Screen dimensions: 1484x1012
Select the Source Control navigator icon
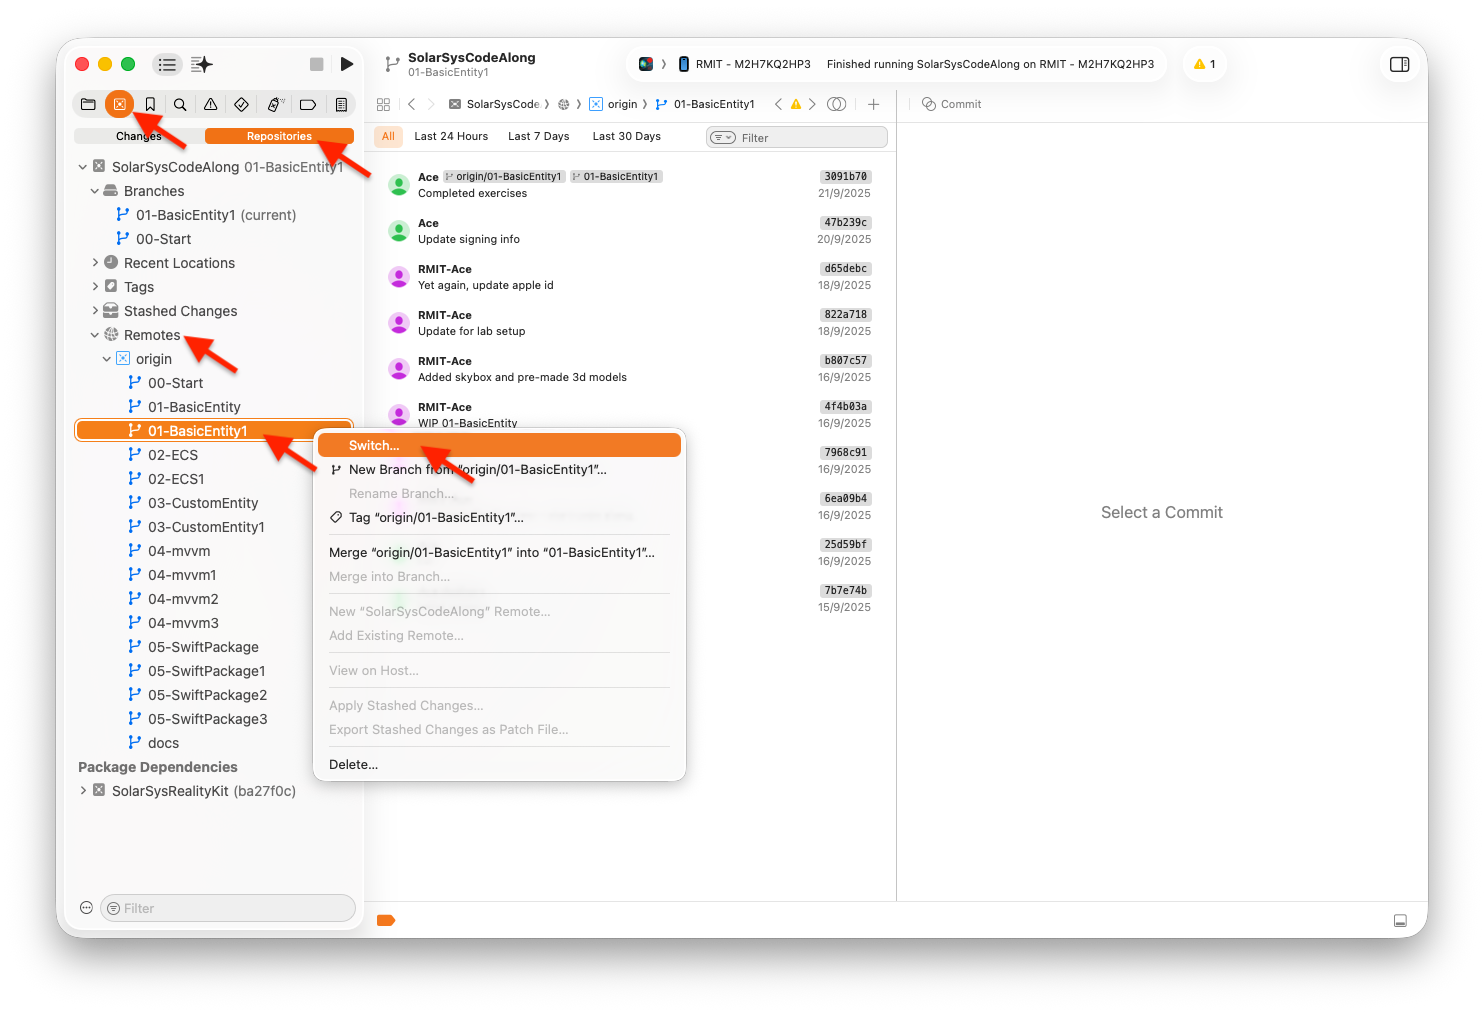(x=119, y=104)
